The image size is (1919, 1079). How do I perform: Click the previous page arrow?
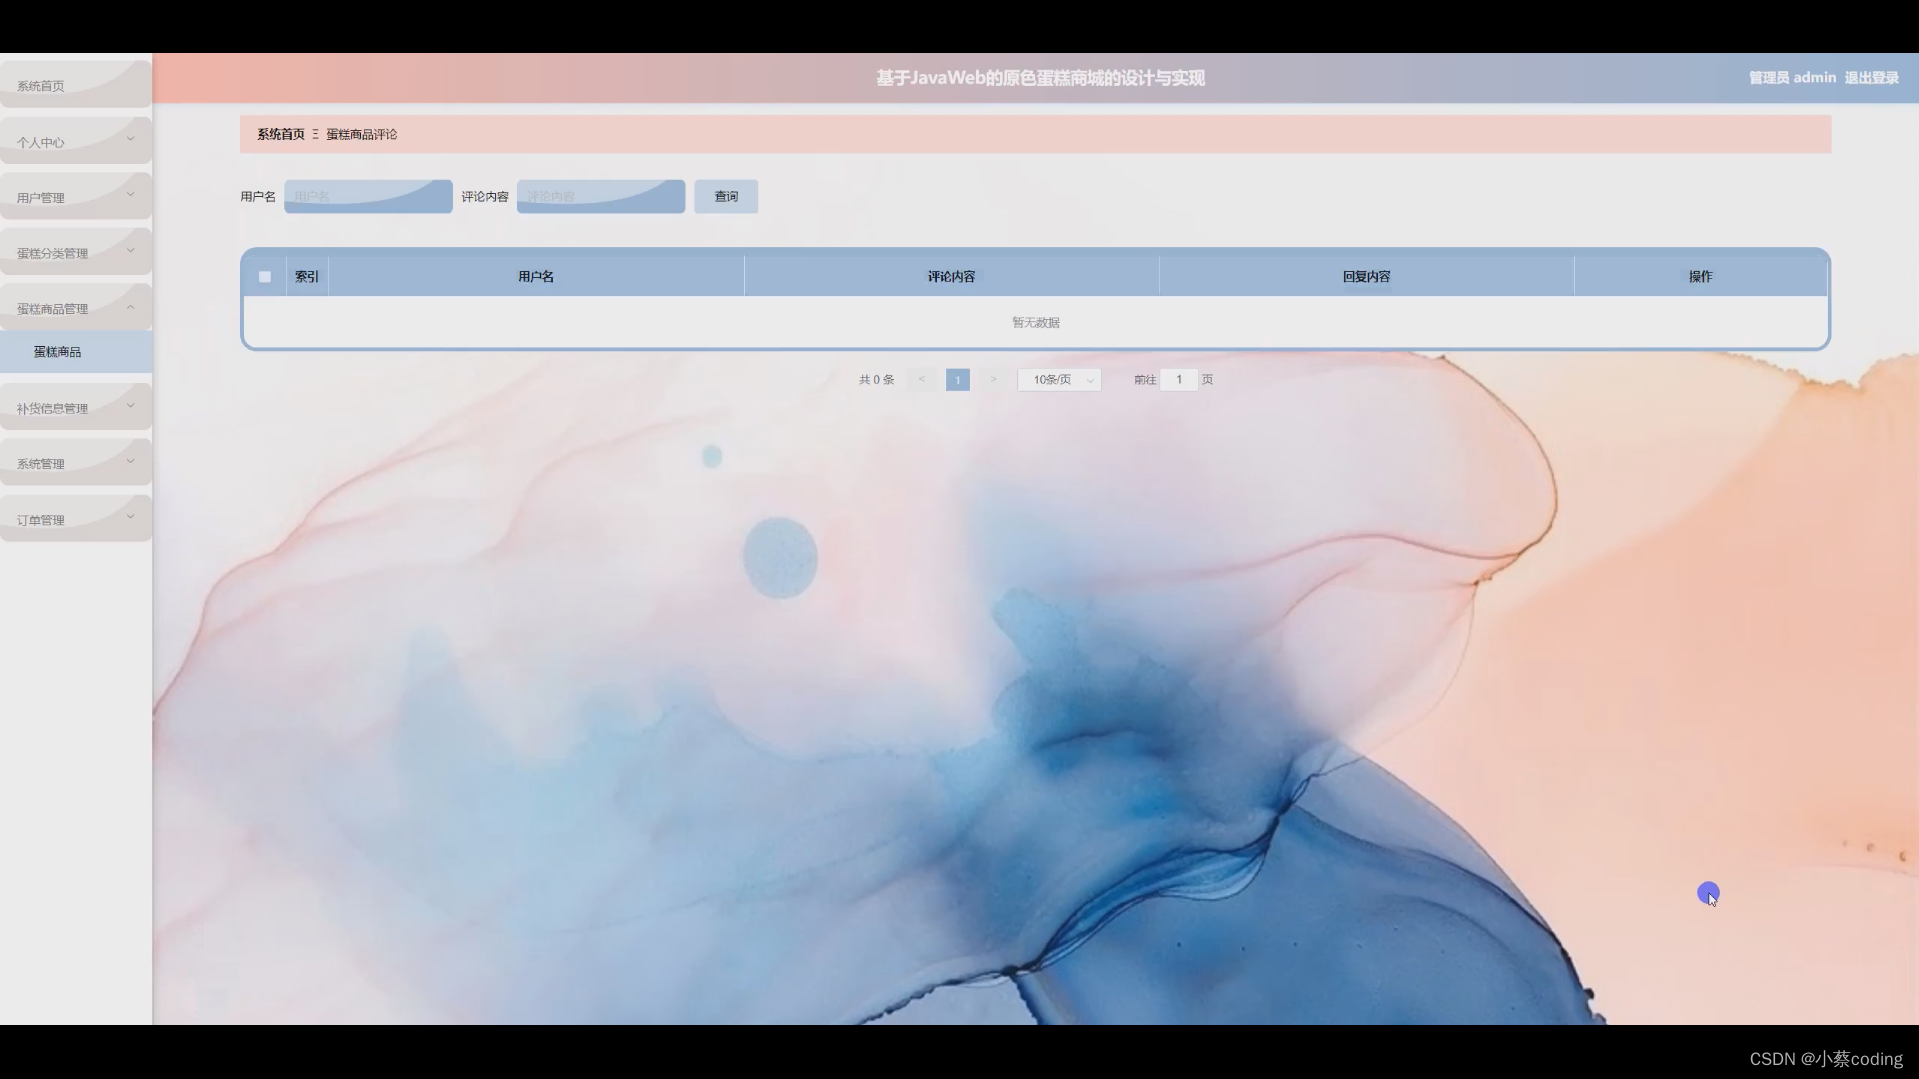tap(922, 379)
